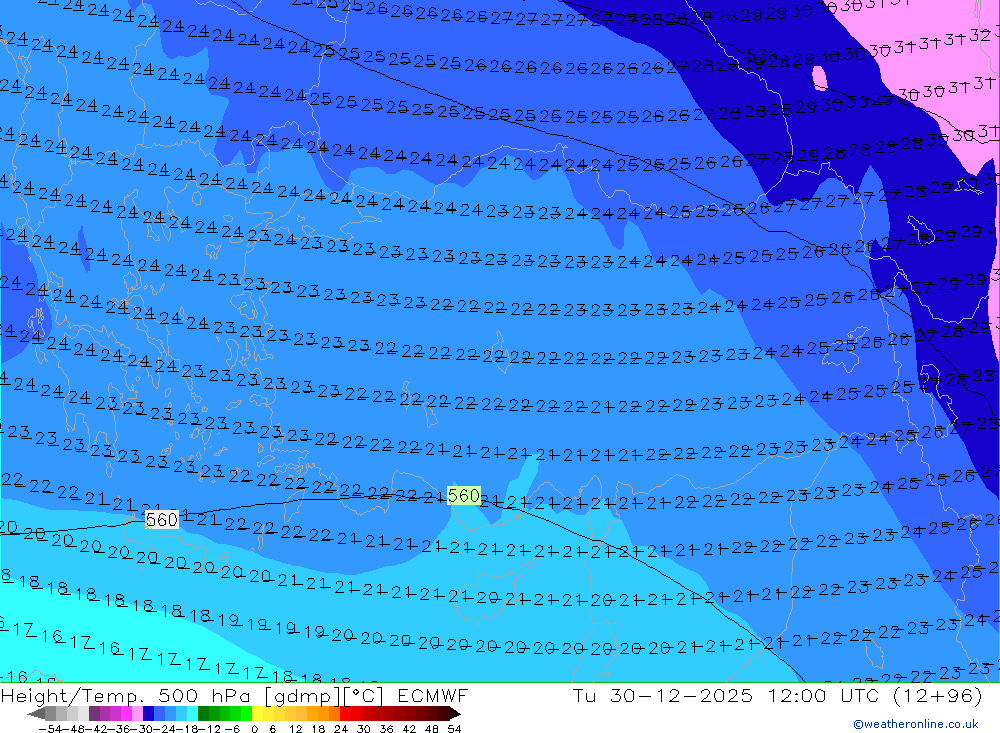Click the '[gdmp]' unit label text
The width and height of the screenshot is (1000, 733).
point(302,695)
